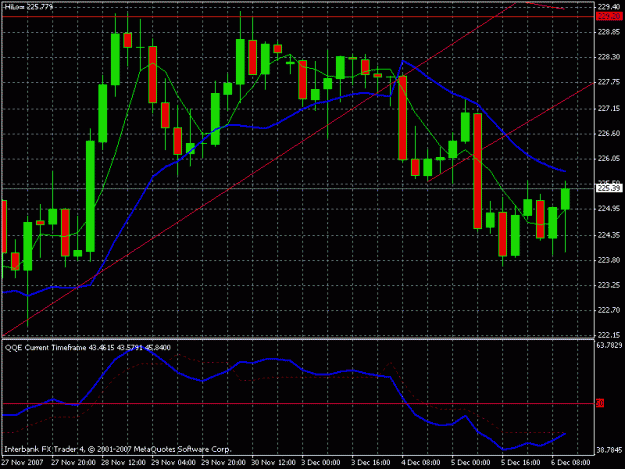Click the 224.95 price axis label
Screen dimensions: 625x469
pos(609,209)
